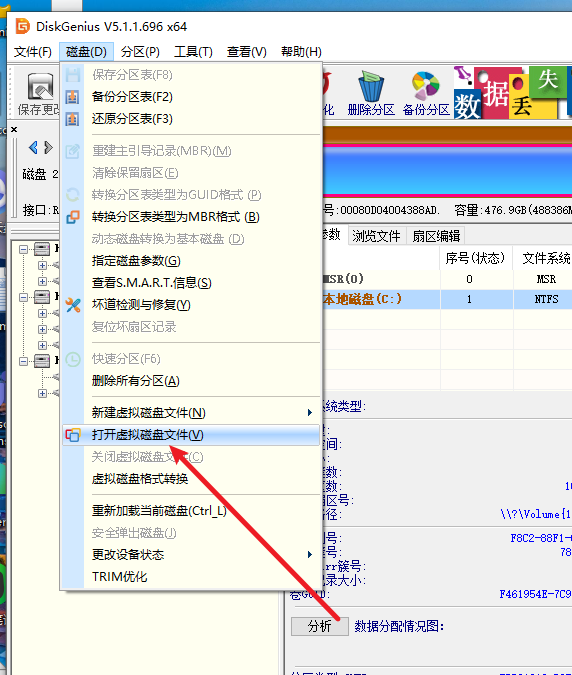Choose 删除所有分区(A) entry
572x675 pixels.
tap(191, 381)
